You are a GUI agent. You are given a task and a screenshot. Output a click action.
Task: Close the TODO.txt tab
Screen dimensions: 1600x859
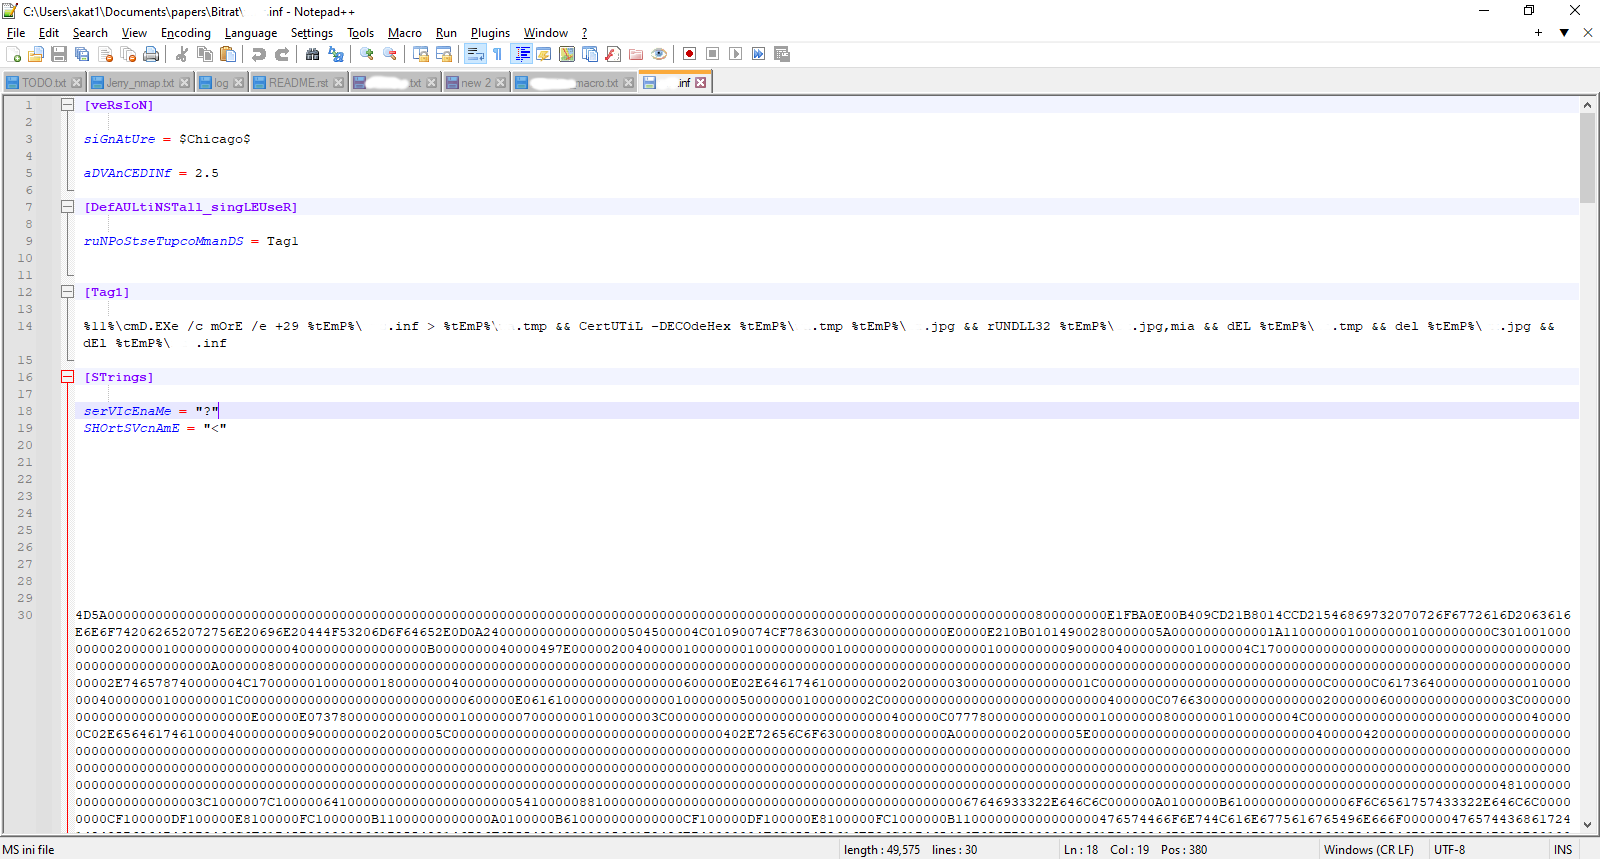click(76, 83)
